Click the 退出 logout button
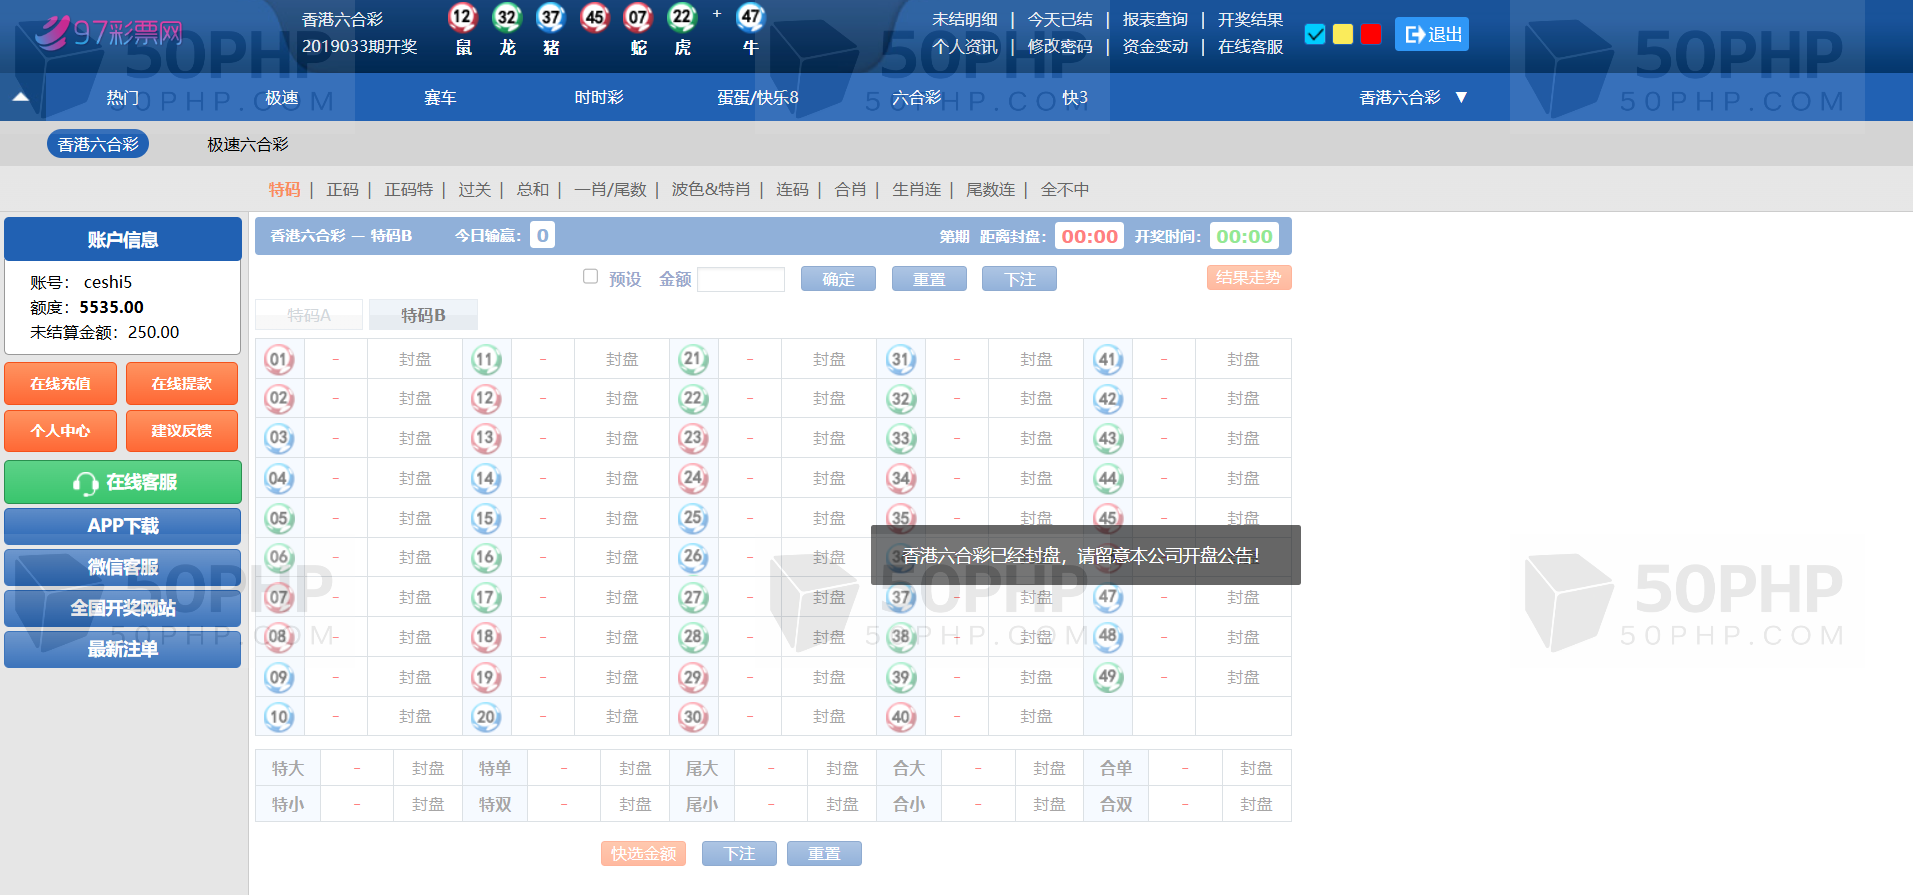 (1432, 34)
